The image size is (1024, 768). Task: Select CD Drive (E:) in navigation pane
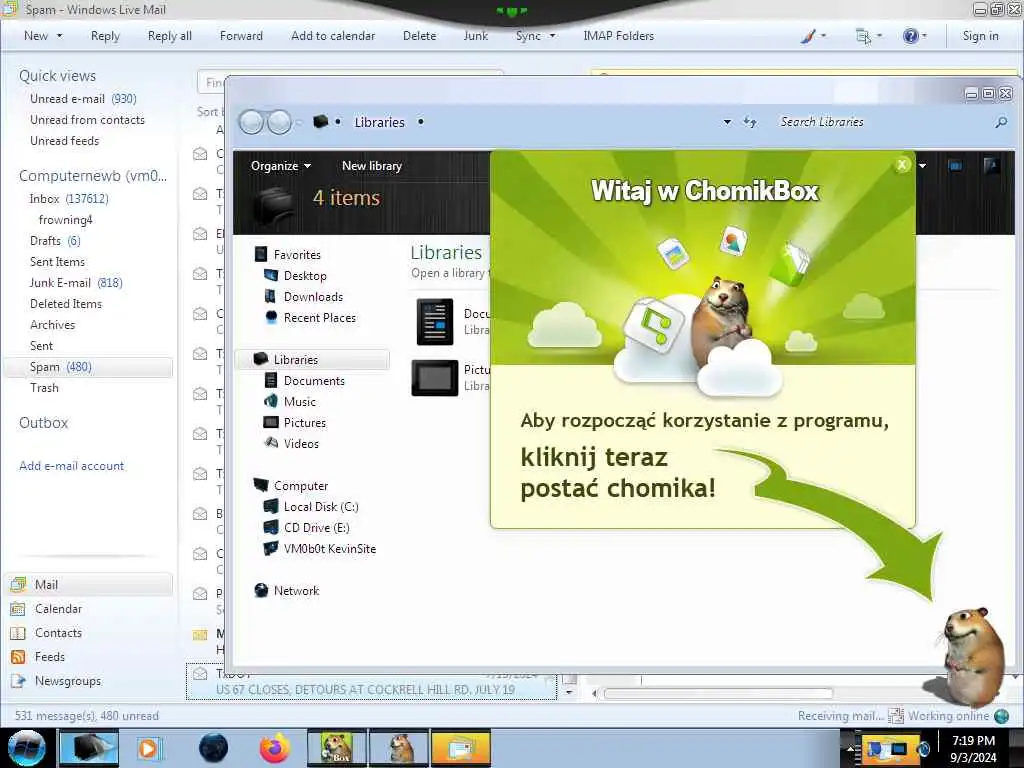(x=306, y=528)
